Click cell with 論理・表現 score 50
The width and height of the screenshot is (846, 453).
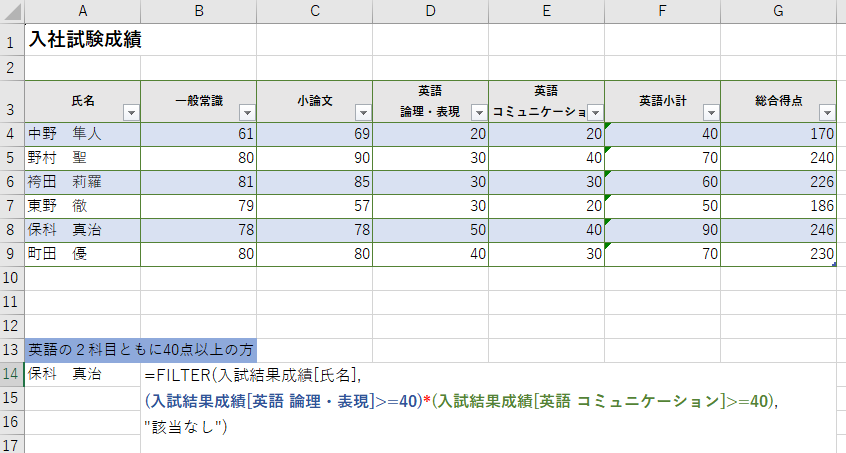point(431,230)
